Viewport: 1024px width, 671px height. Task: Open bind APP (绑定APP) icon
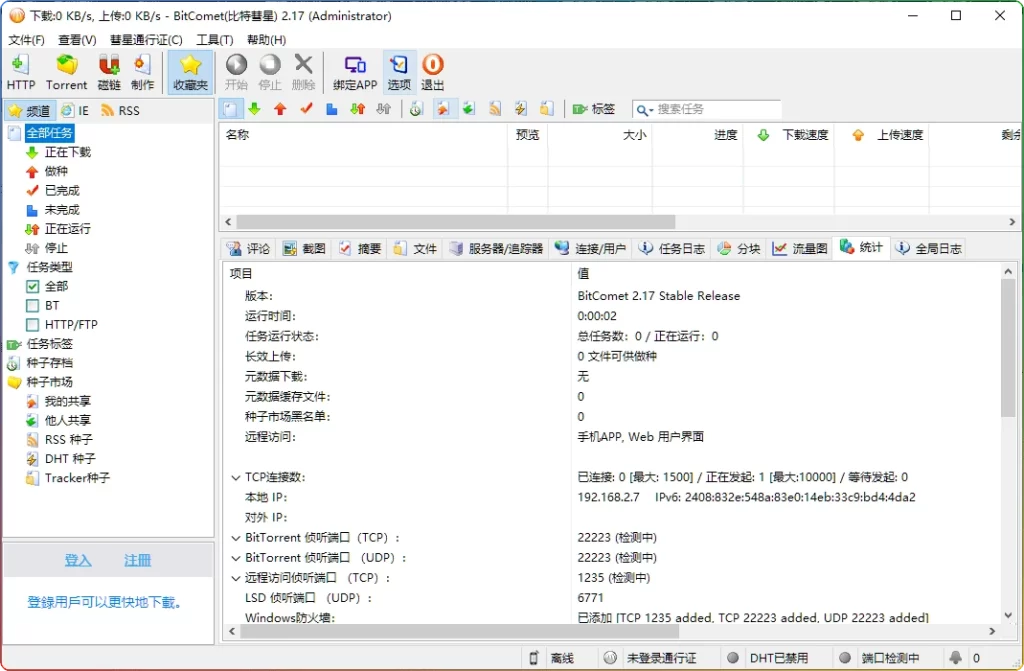click(x=354, y=73)
